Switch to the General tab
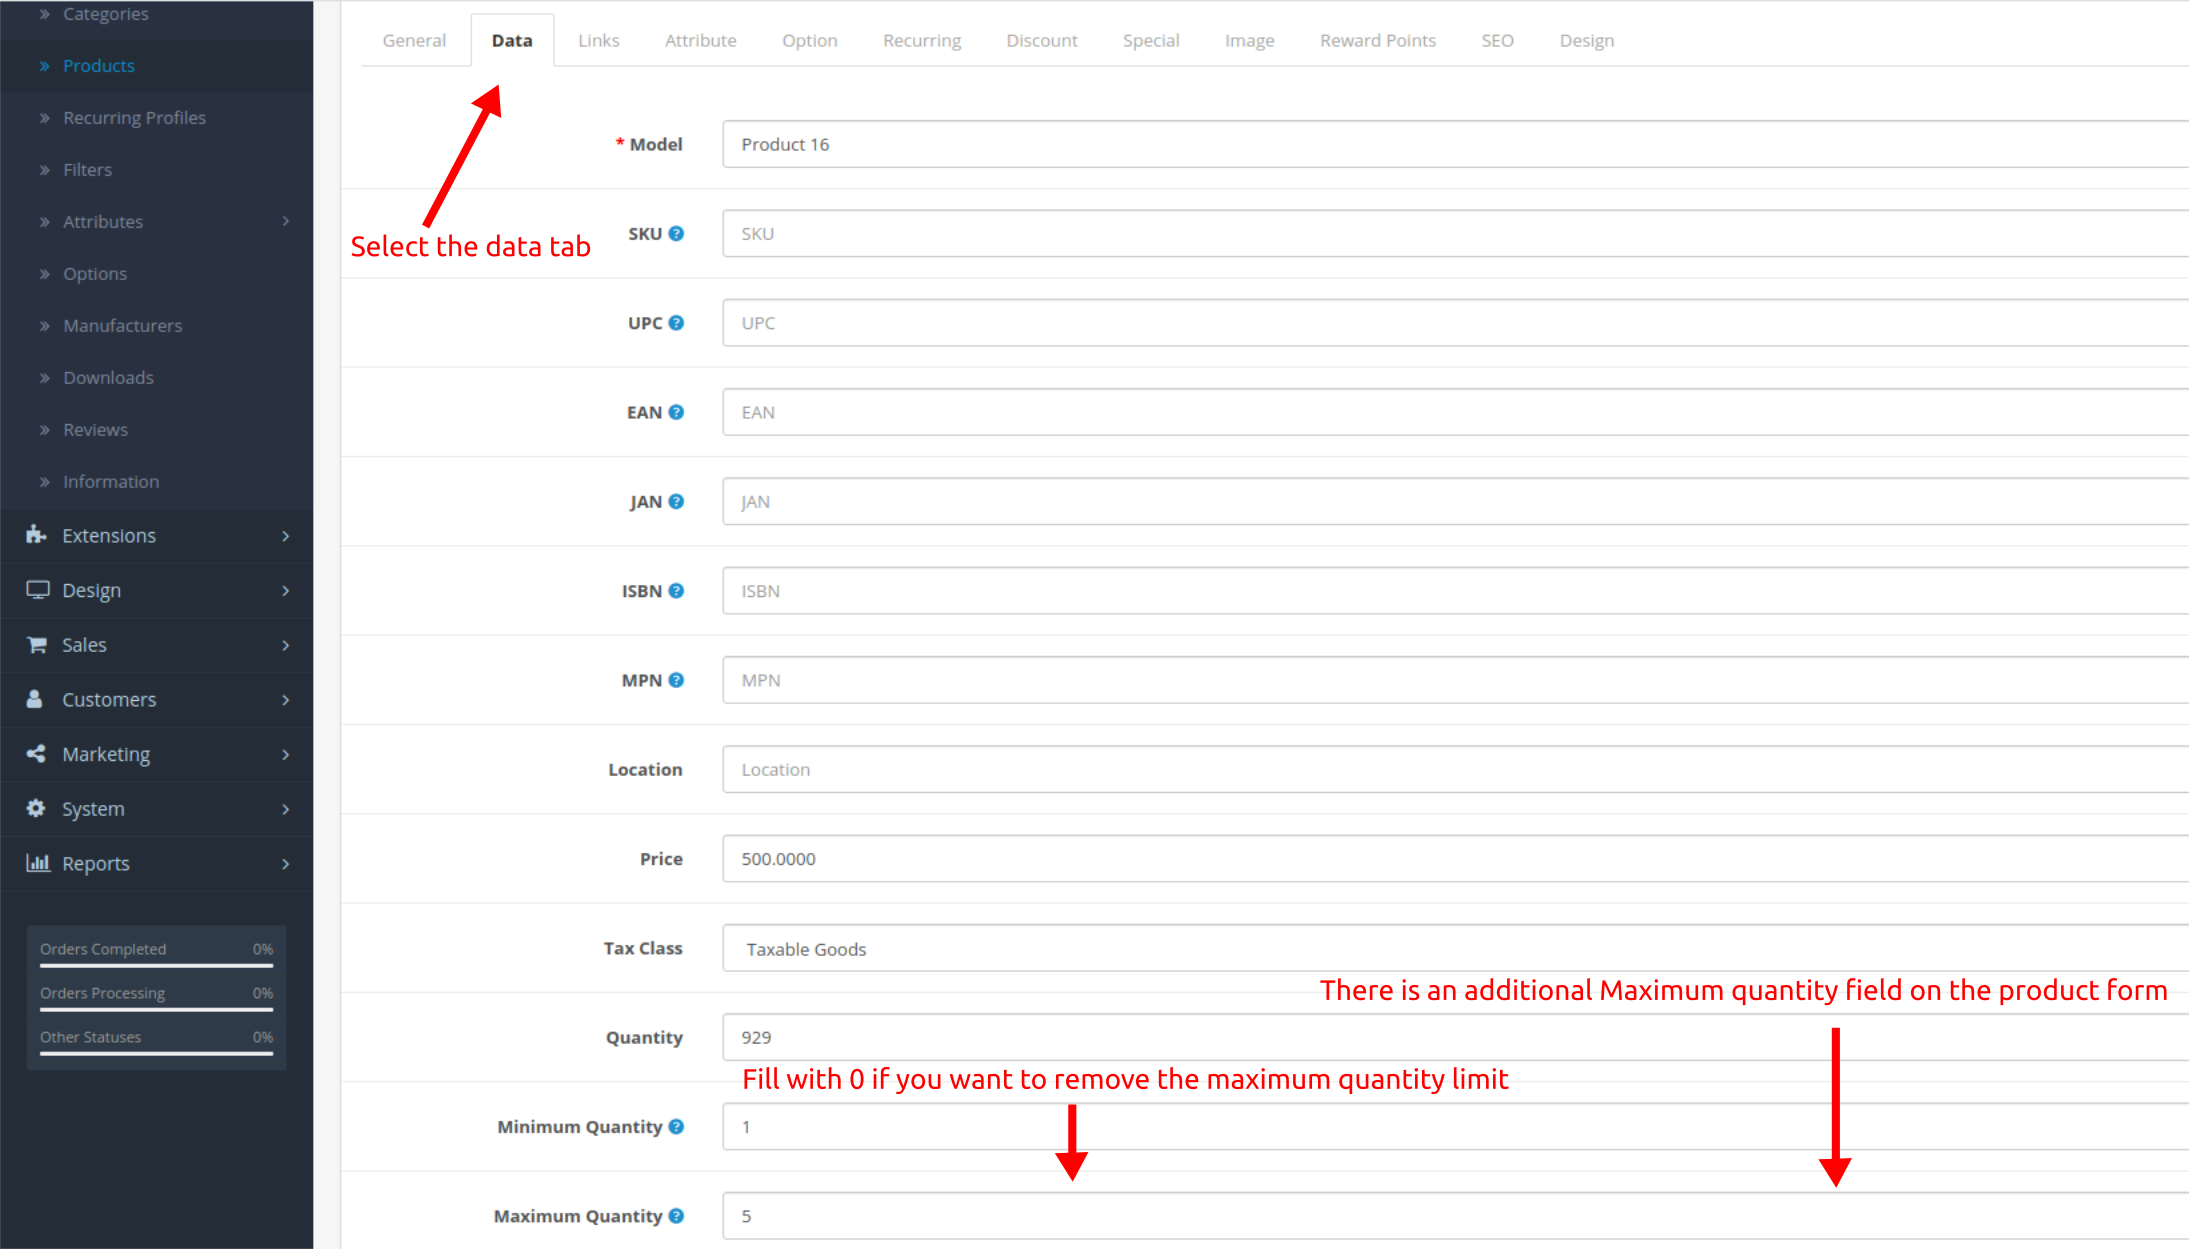 point(414,41)
